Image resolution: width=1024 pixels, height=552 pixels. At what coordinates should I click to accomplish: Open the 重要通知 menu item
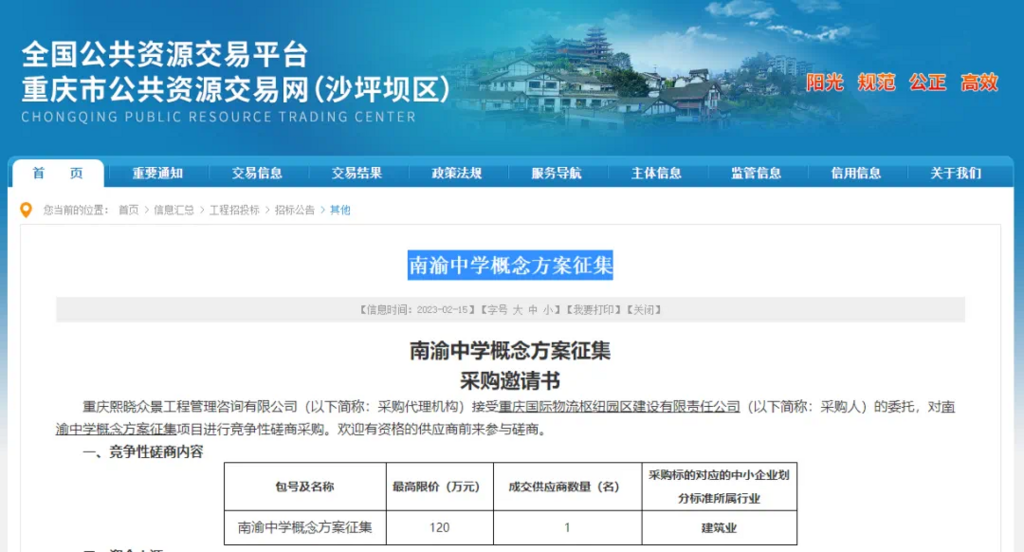tap(158, 173)
